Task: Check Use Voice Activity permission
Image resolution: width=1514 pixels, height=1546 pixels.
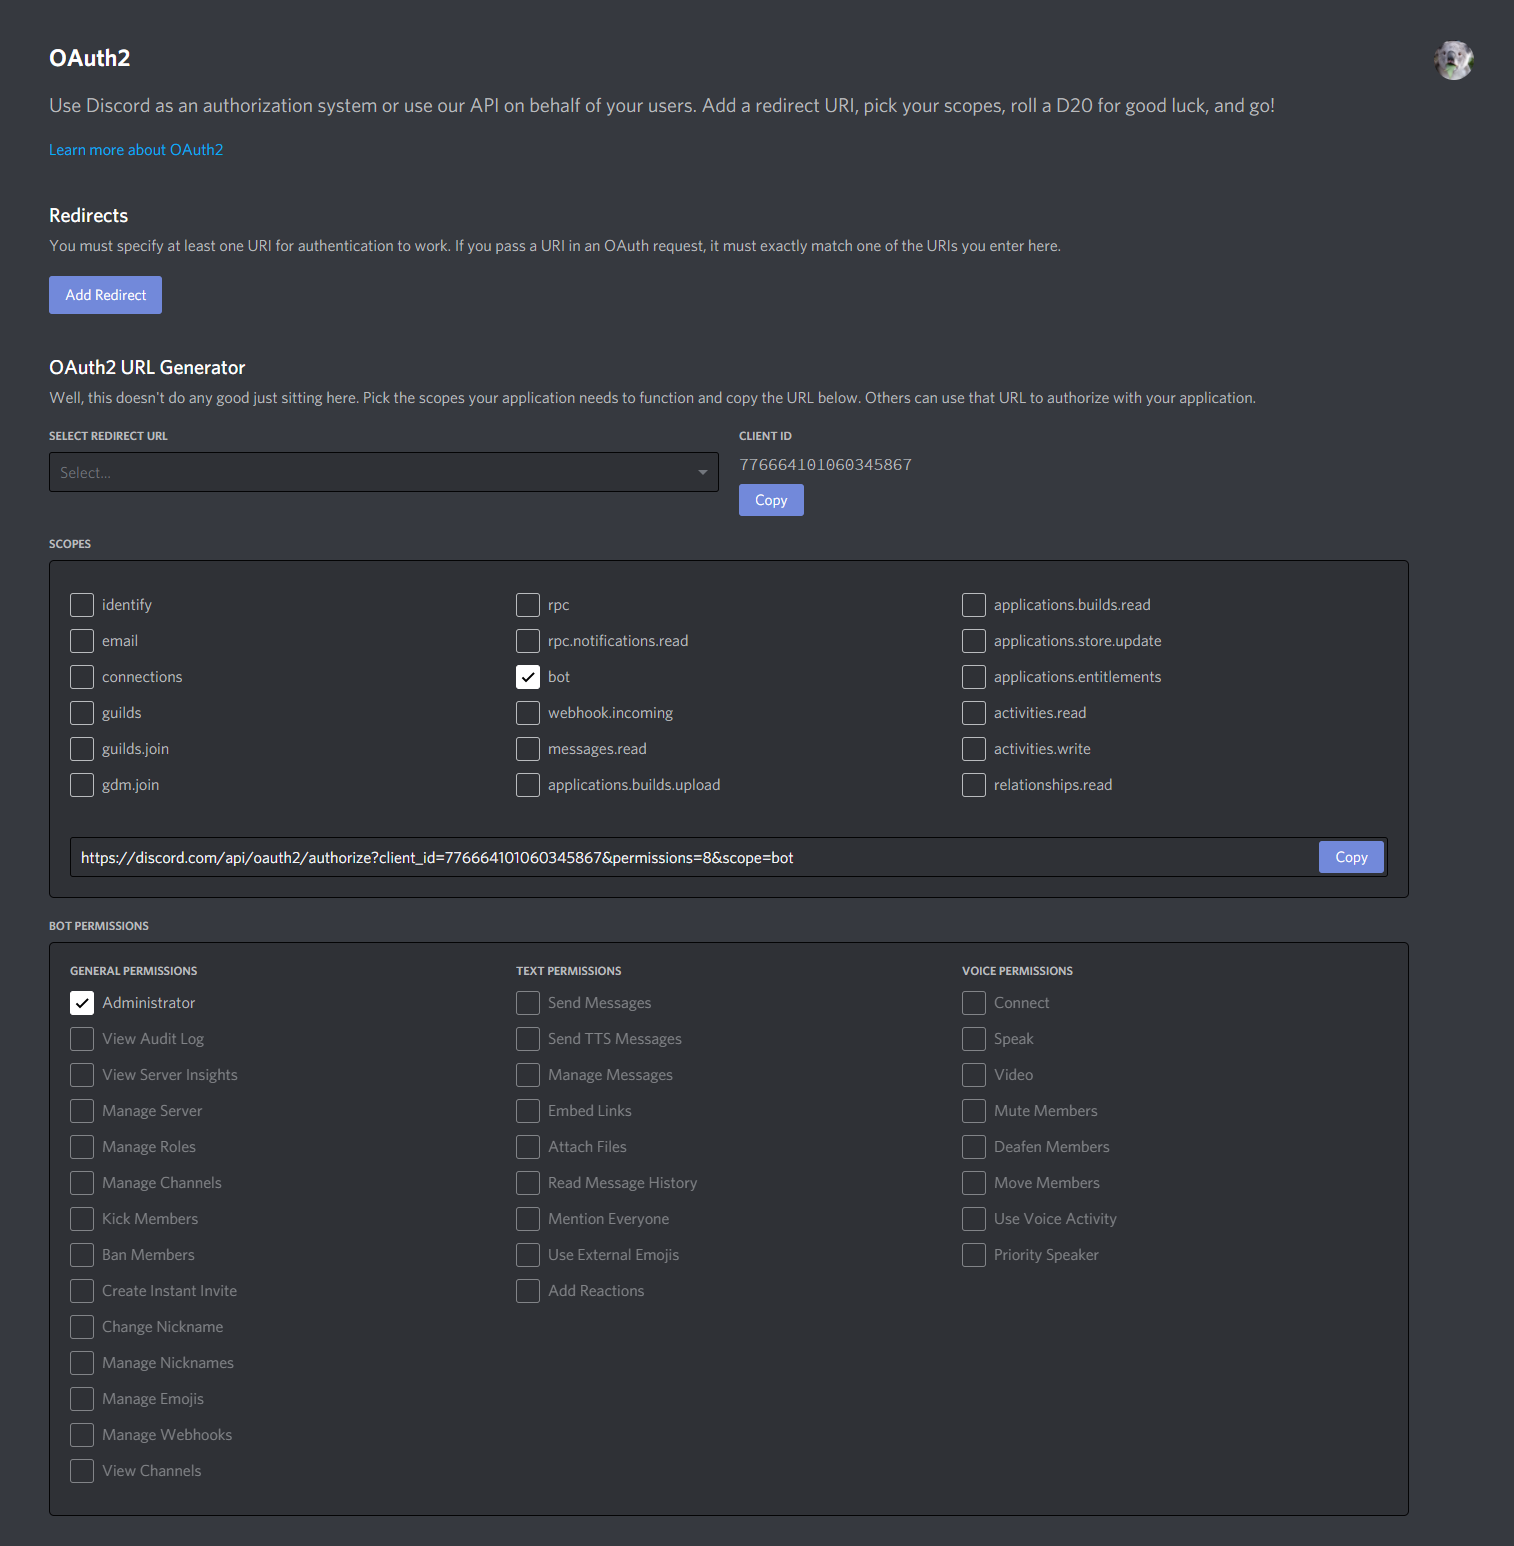Action: point(974,1219)
